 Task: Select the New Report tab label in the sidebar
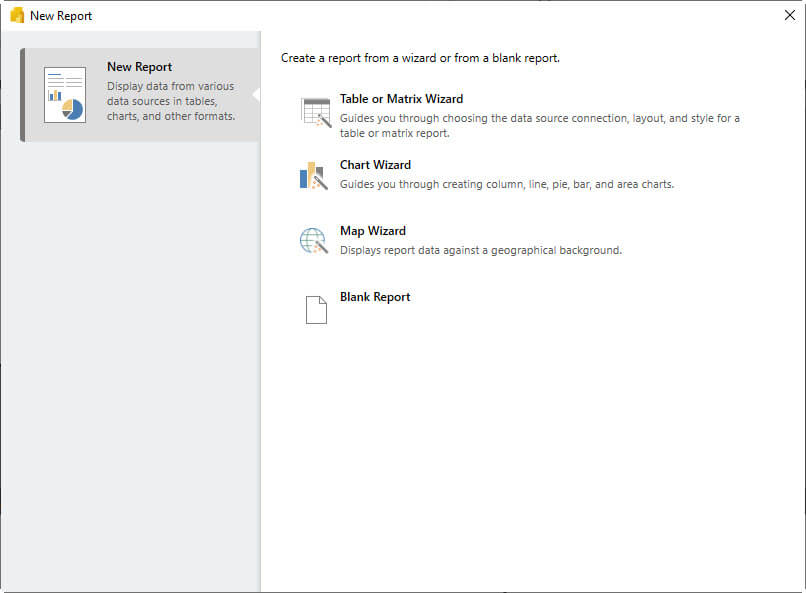pos(139,67)
